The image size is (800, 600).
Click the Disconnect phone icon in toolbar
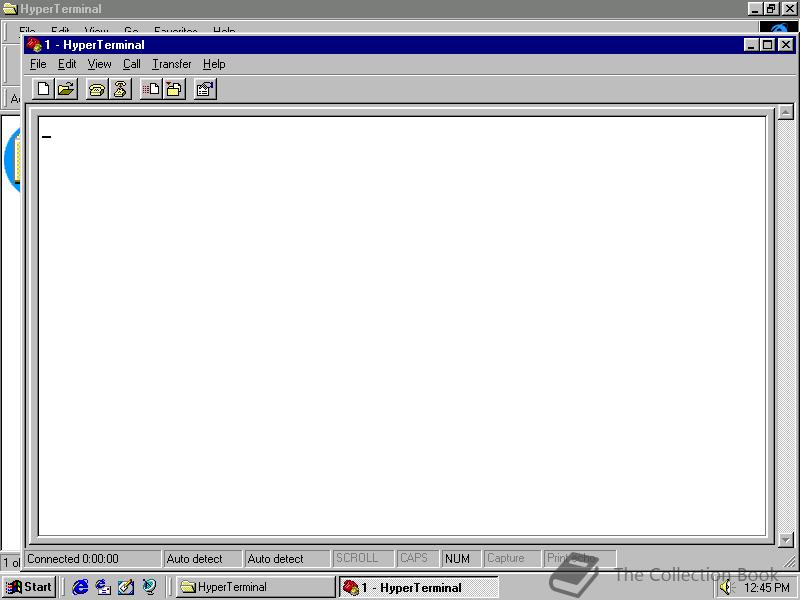[x=120, y=89]
